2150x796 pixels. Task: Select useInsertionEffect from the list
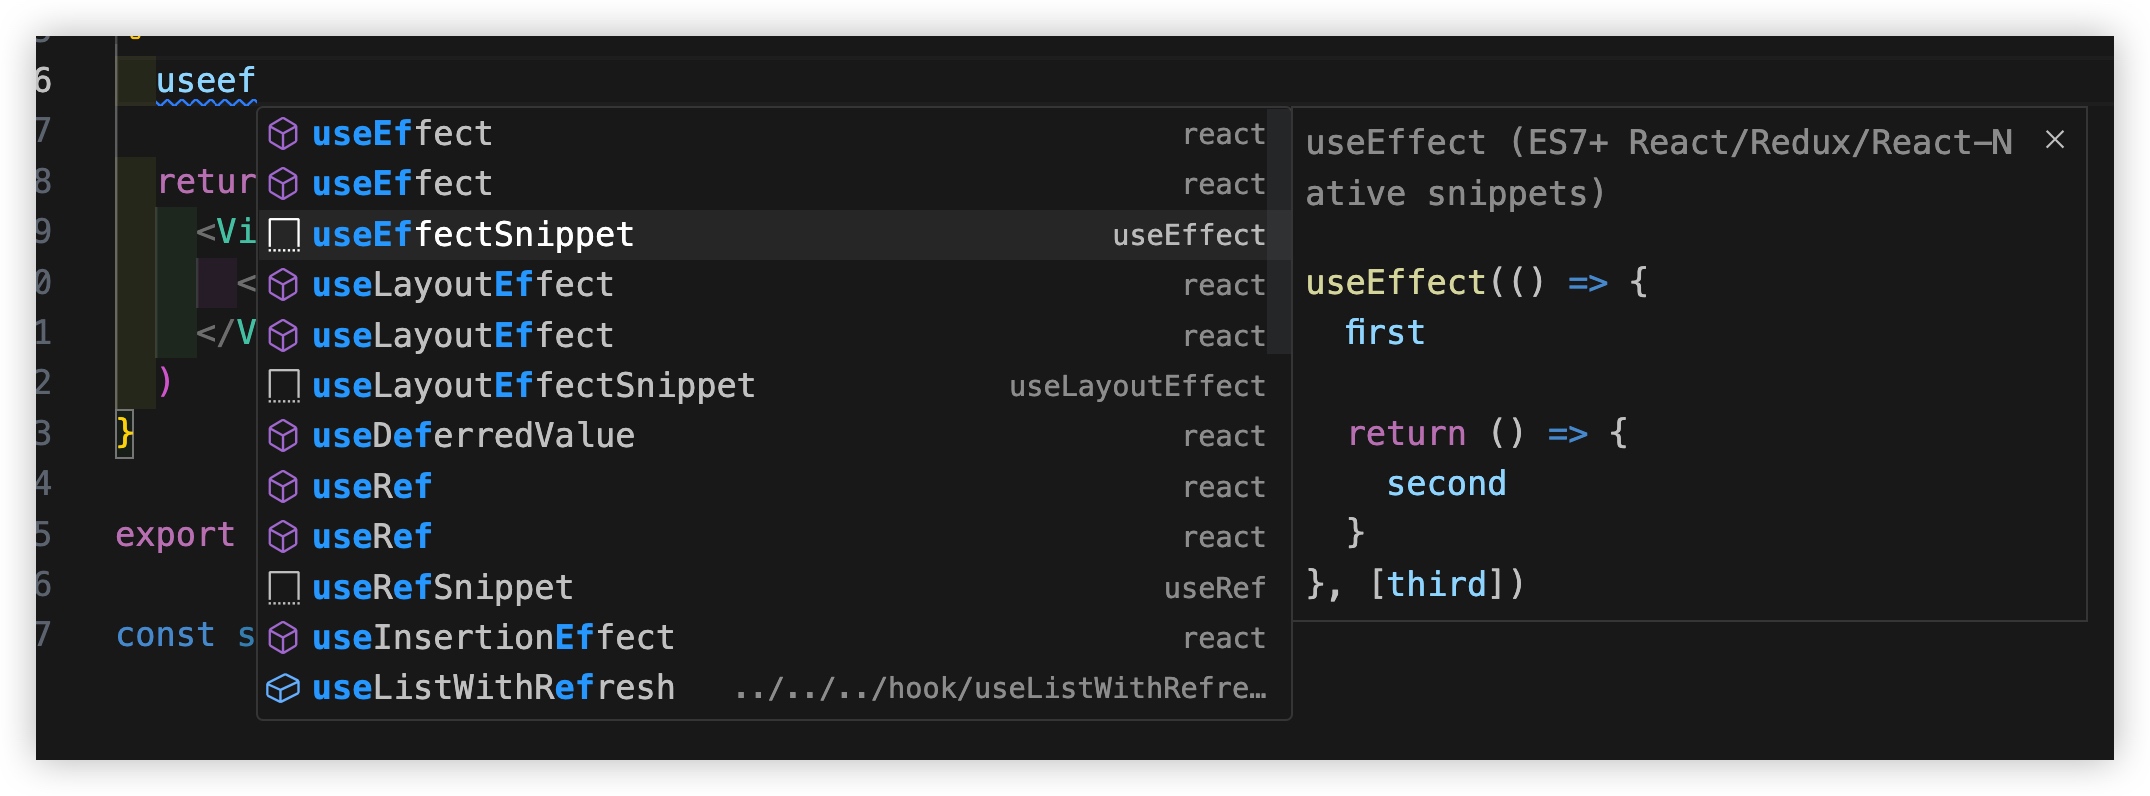(x=493, y=638)
